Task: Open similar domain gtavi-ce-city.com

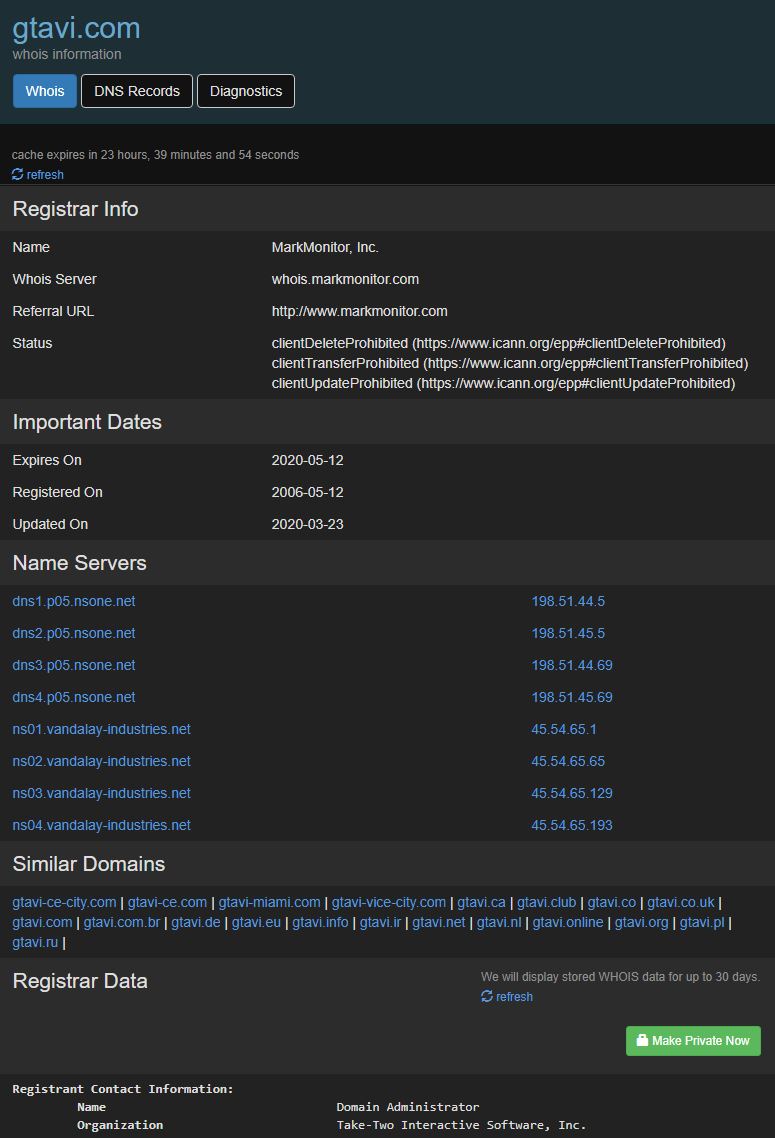Action: [x=64, y=902]
